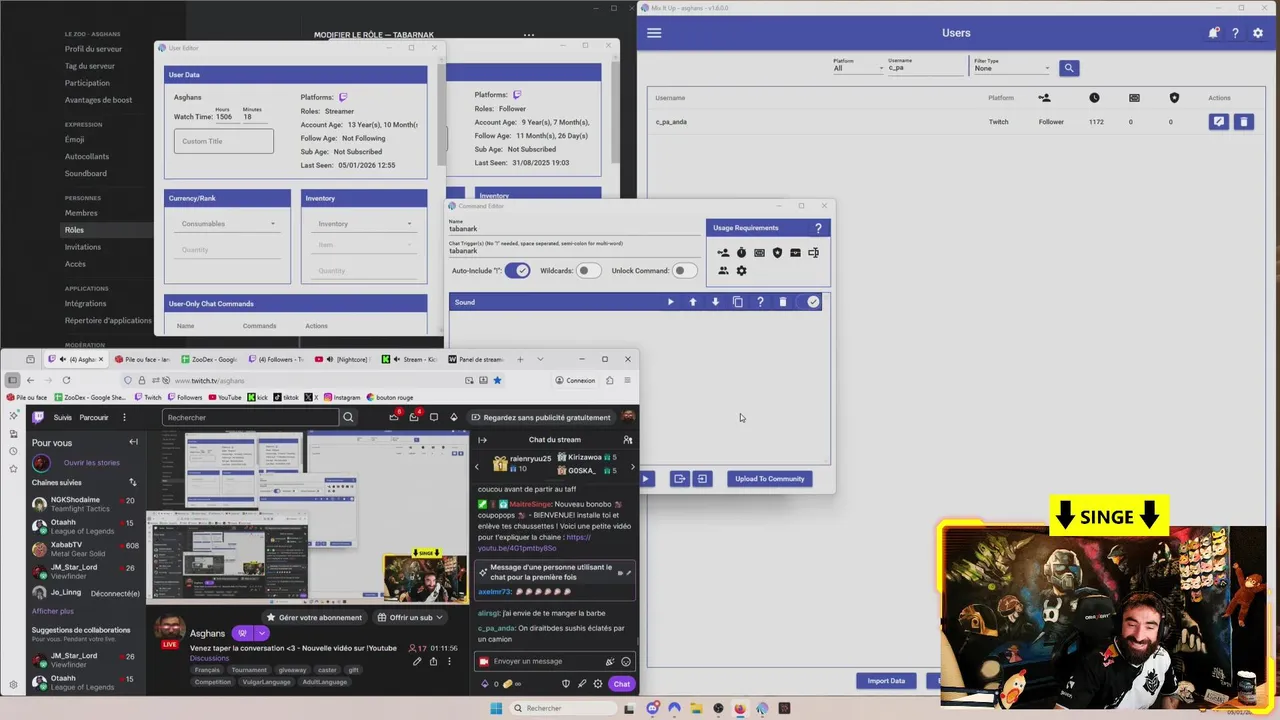
Task: Click Twitch search magnifier button
Action: click(x=348, y=417)
